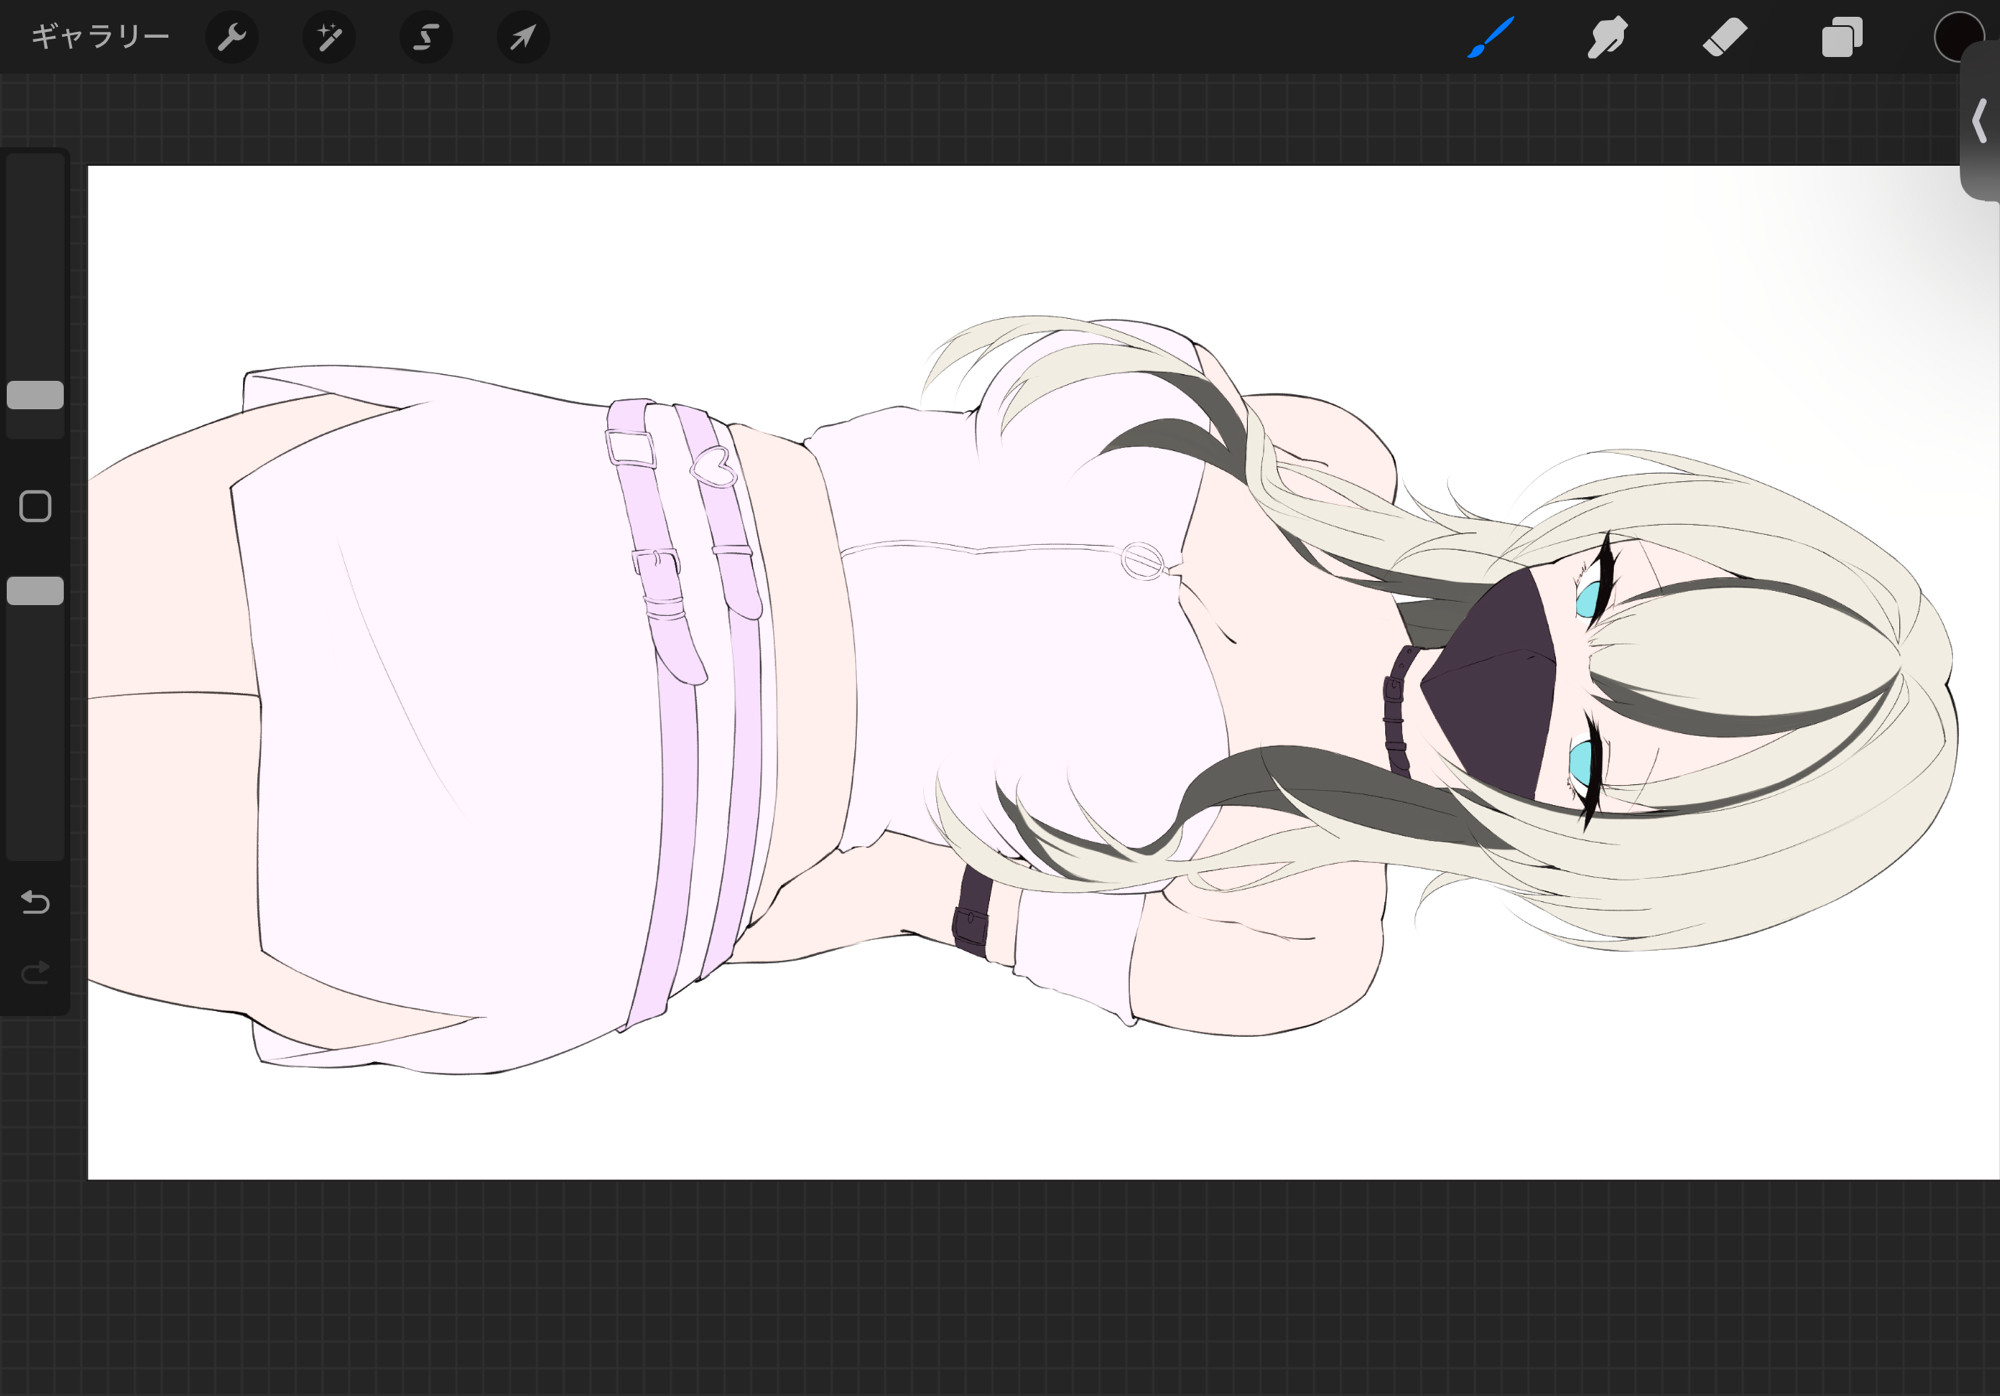Activate the Selection S tool
The height and width of the screenshot is (1396, 2000).
(426, 37)
